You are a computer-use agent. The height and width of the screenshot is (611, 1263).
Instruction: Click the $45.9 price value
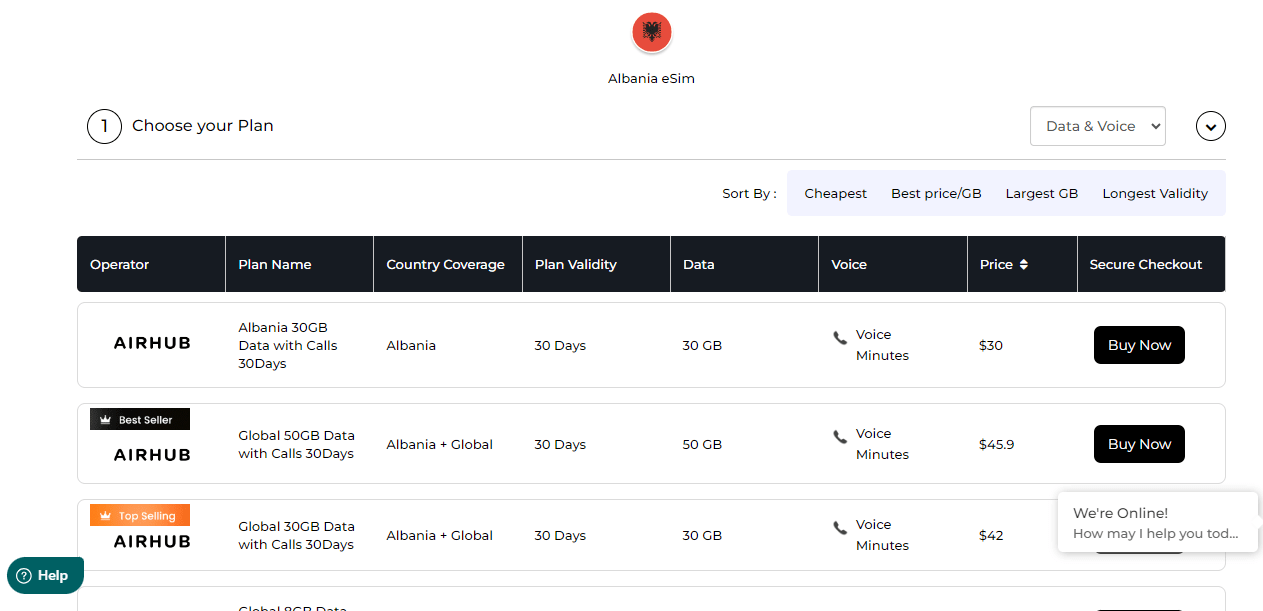coord(997,445)
